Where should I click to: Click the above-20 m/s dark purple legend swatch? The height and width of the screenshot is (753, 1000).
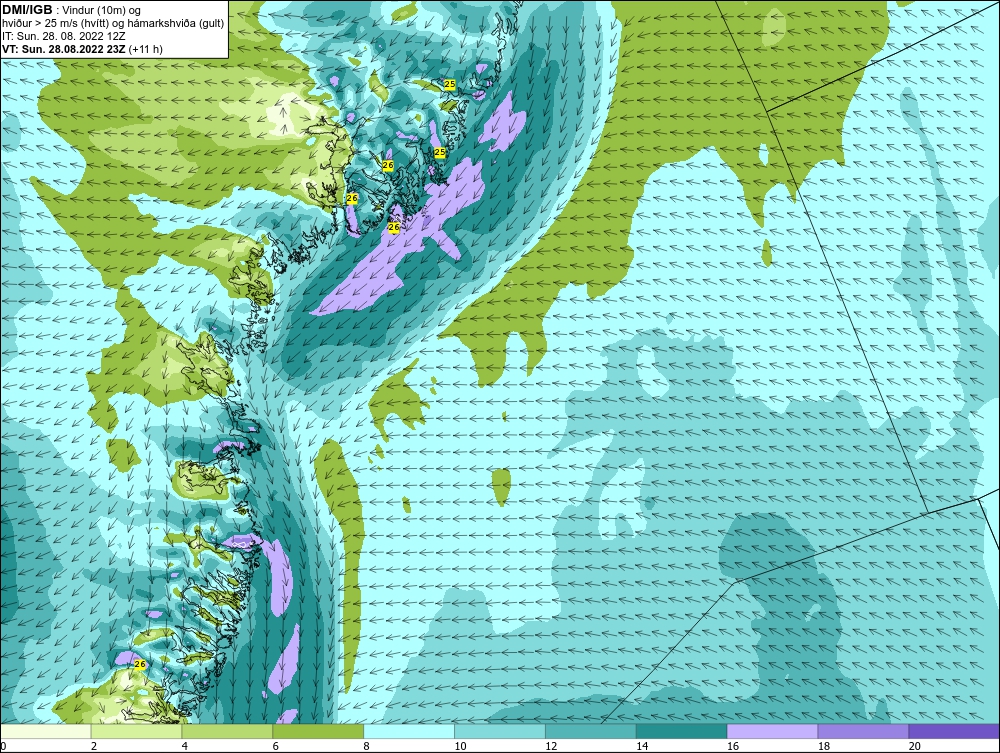coord(954,731)
